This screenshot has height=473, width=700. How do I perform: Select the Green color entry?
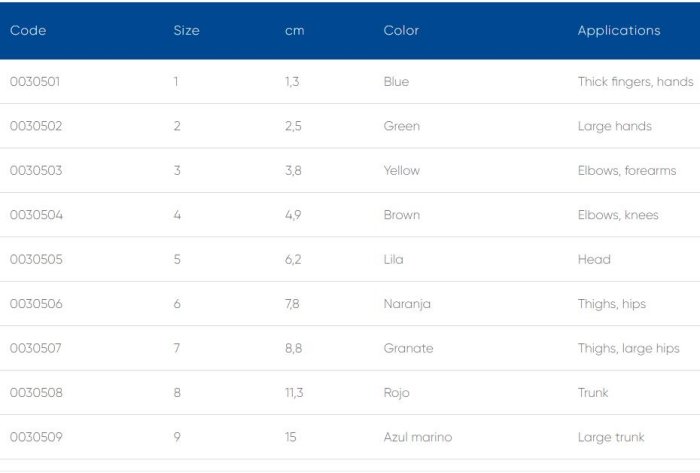click(x=401, y=126)
